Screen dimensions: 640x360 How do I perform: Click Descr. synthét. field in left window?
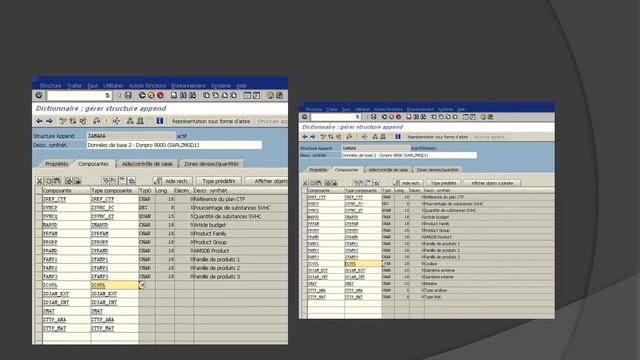coord(174,145)
